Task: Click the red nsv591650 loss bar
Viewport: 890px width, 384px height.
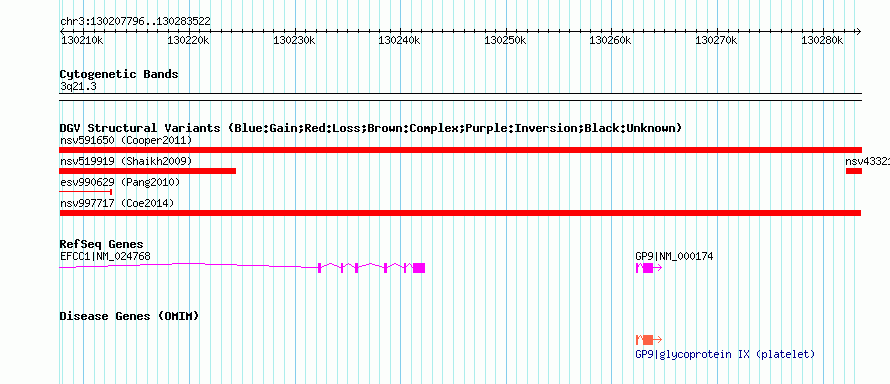Action: [460, 150]
